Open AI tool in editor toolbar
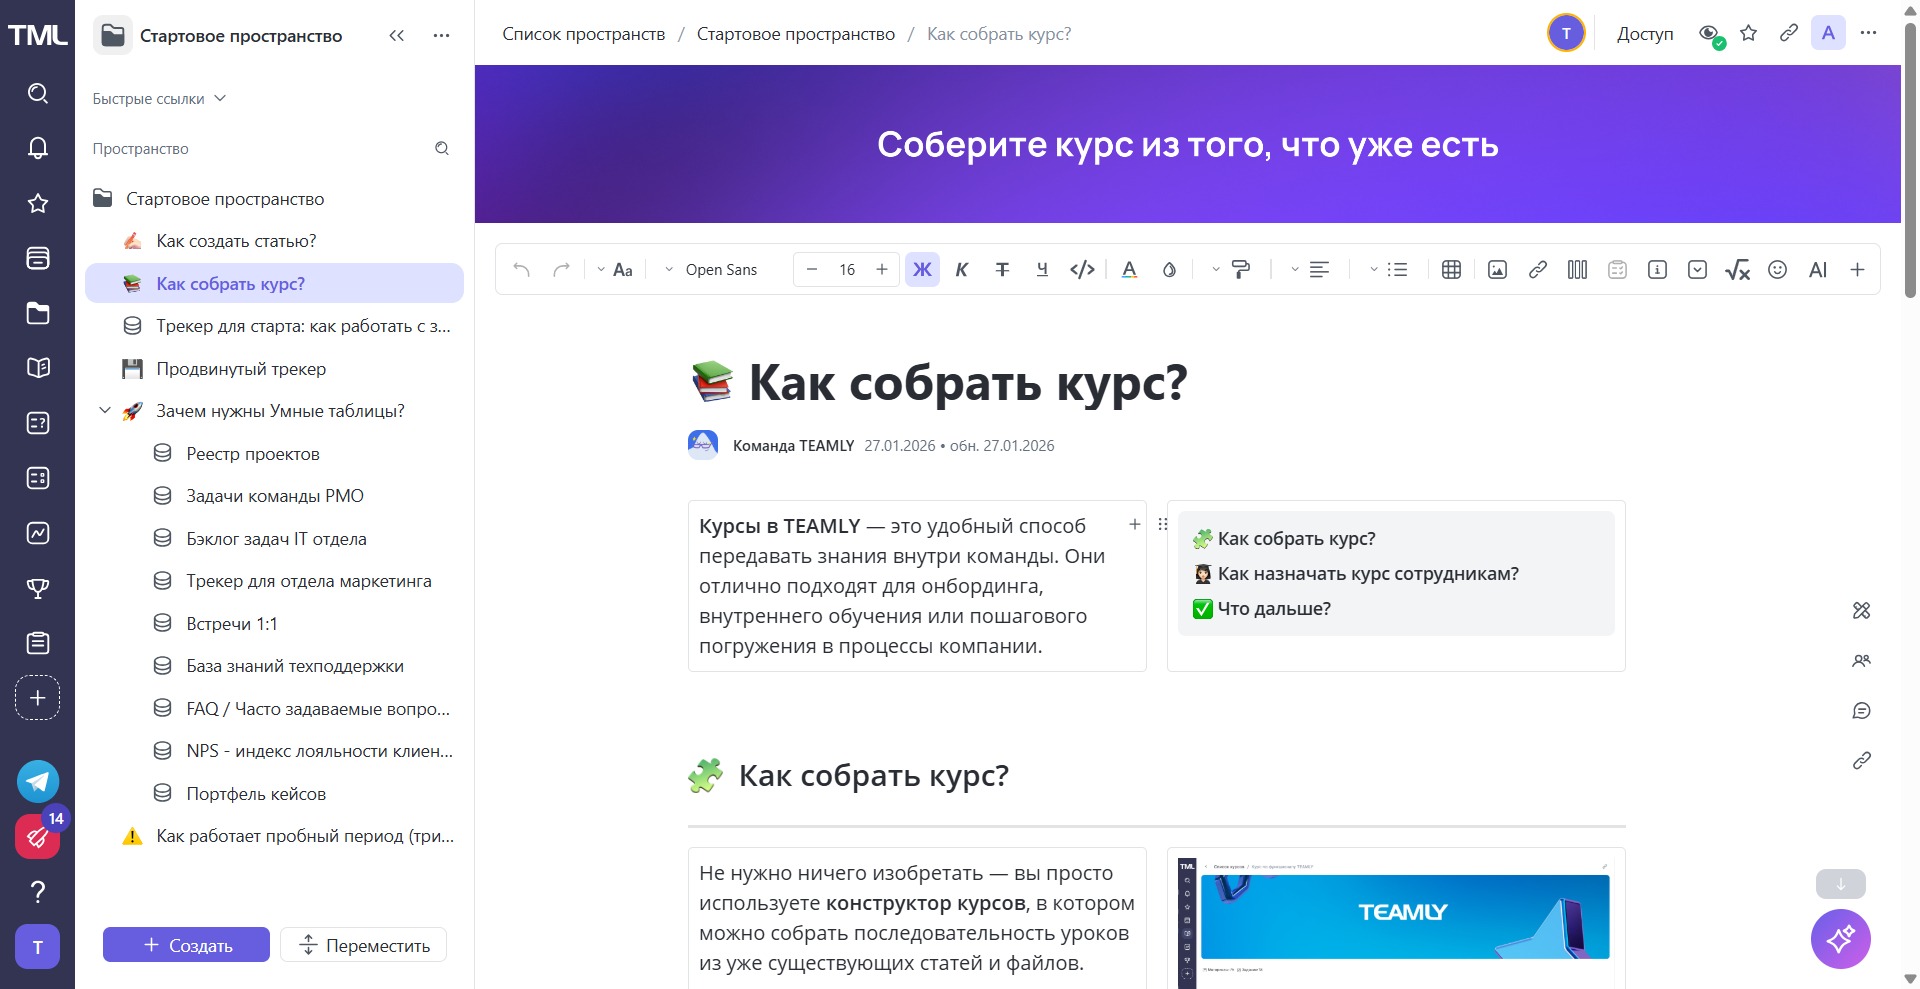 [1818, 269]
